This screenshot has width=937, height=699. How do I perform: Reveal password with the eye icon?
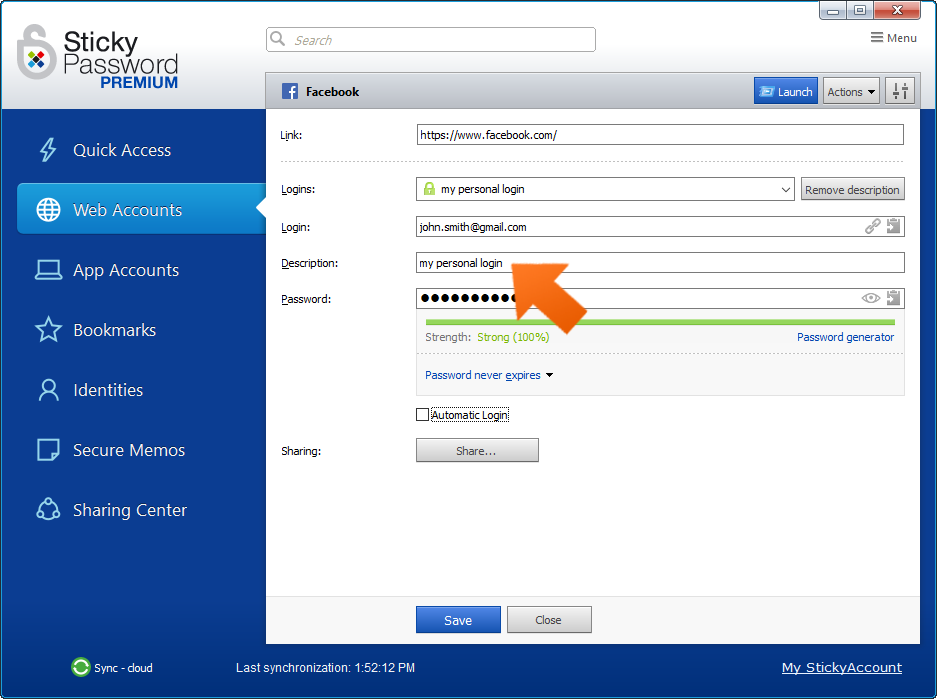871,298
